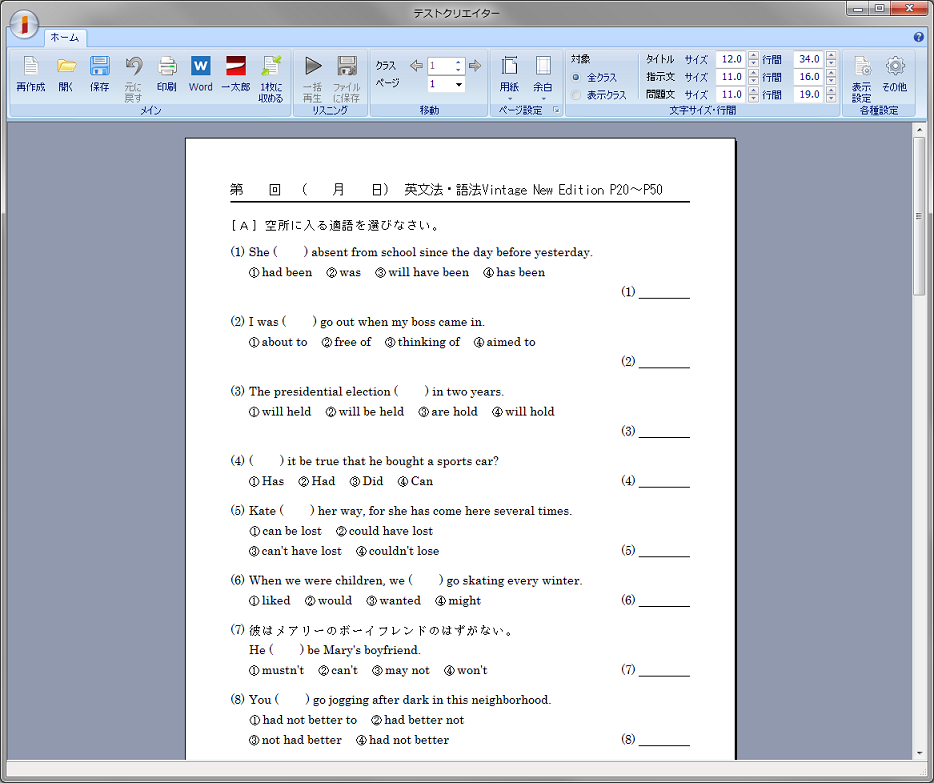Select the 表示クラス radio button
The height and width of the screenshot is (783, 934).
[576, 95]
